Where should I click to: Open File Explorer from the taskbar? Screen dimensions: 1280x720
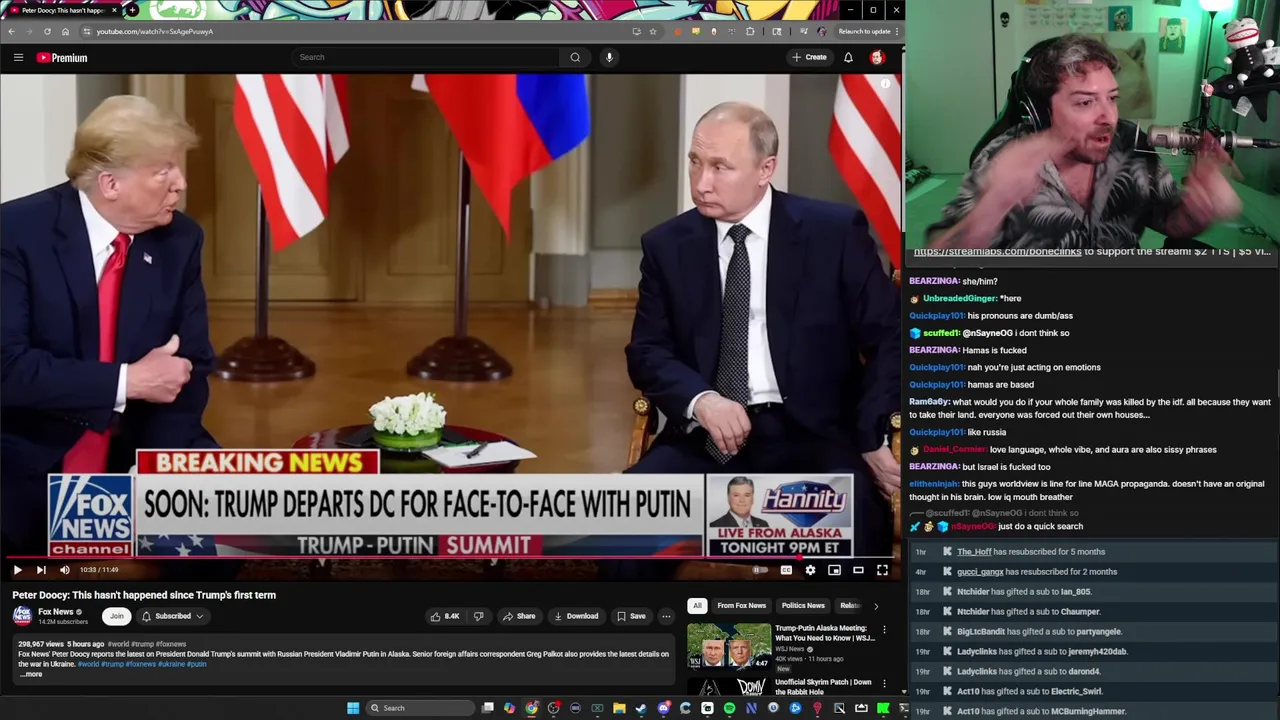pos(619,708)
